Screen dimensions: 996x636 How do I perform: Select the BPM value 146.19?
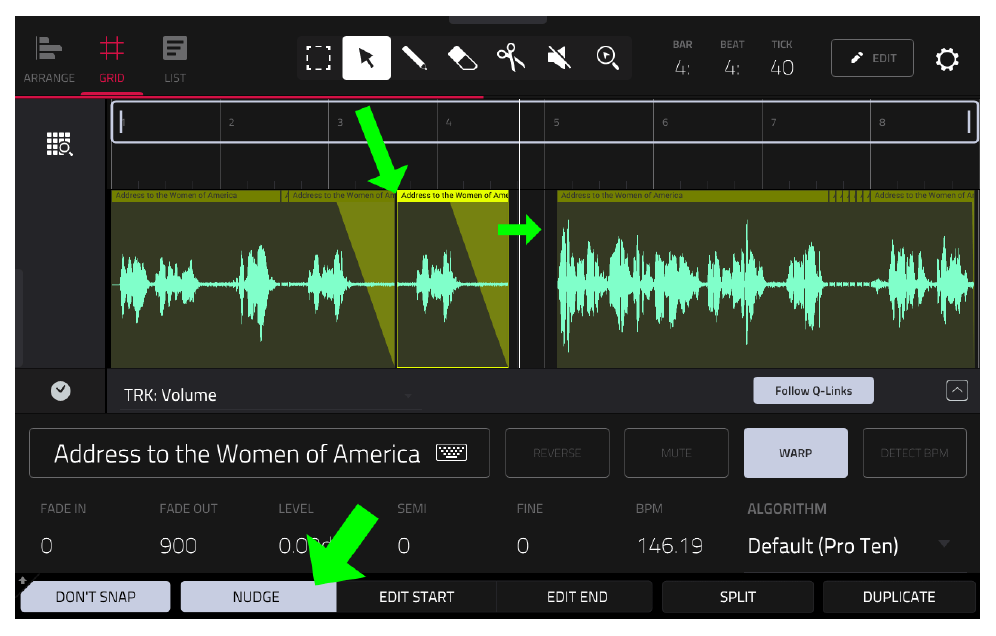pyautogui.click(x=670, y=546)
